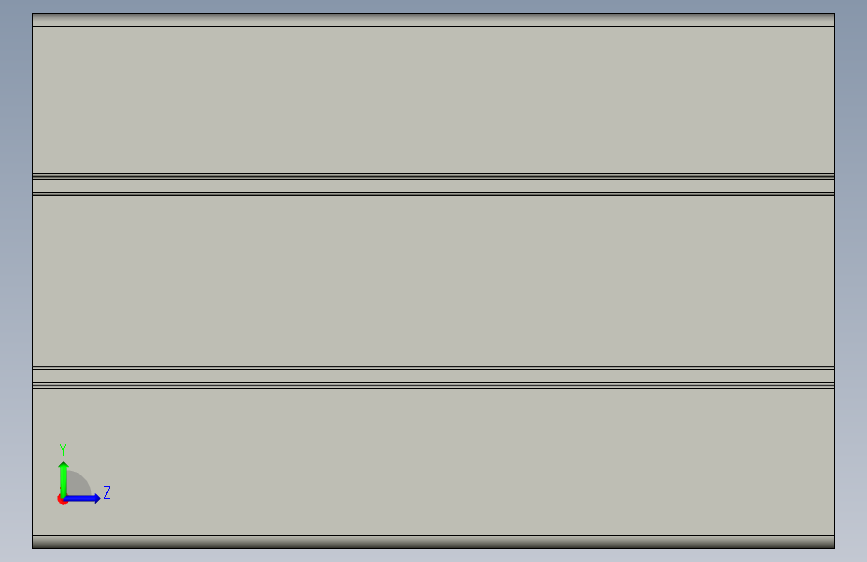Select the left vertical edge of model
The height and width of the screenshot is (562, 867).
[33, 281]
